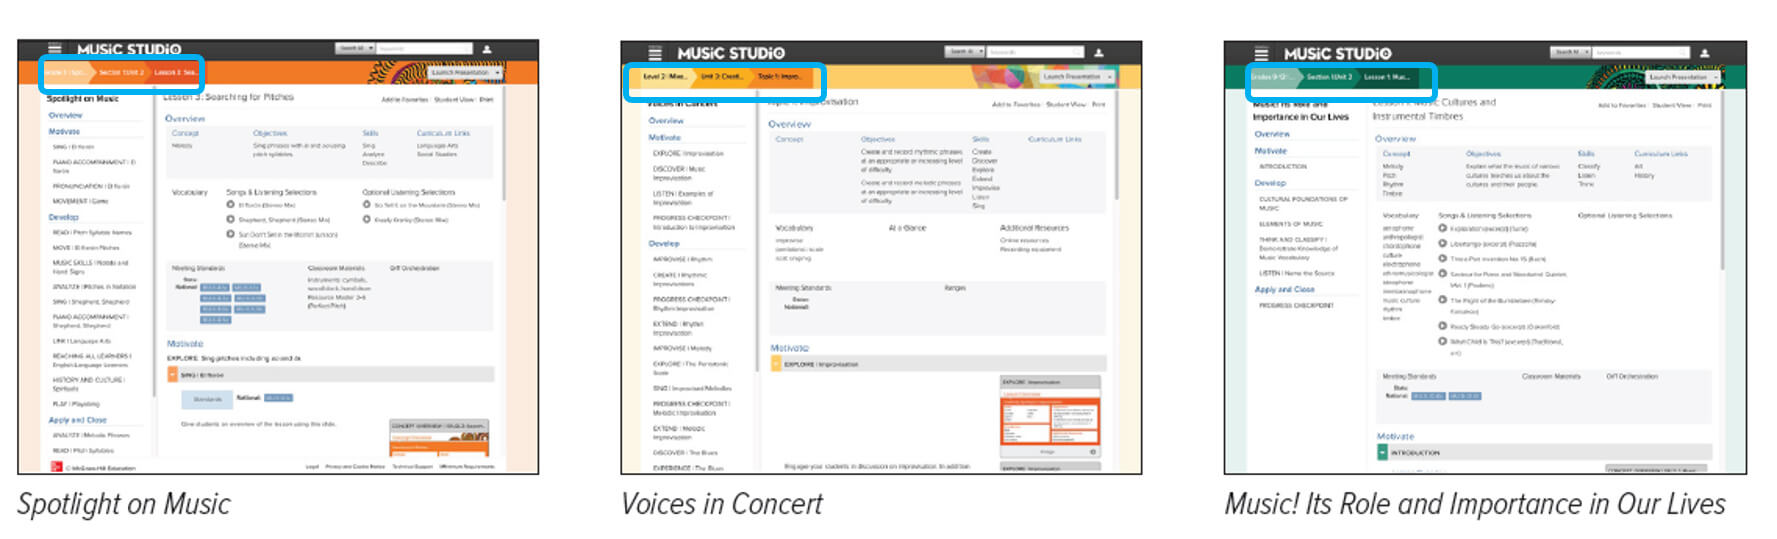Play Flight of the Bumblebee selection
1777x539 pixels.
[1443, 299]
